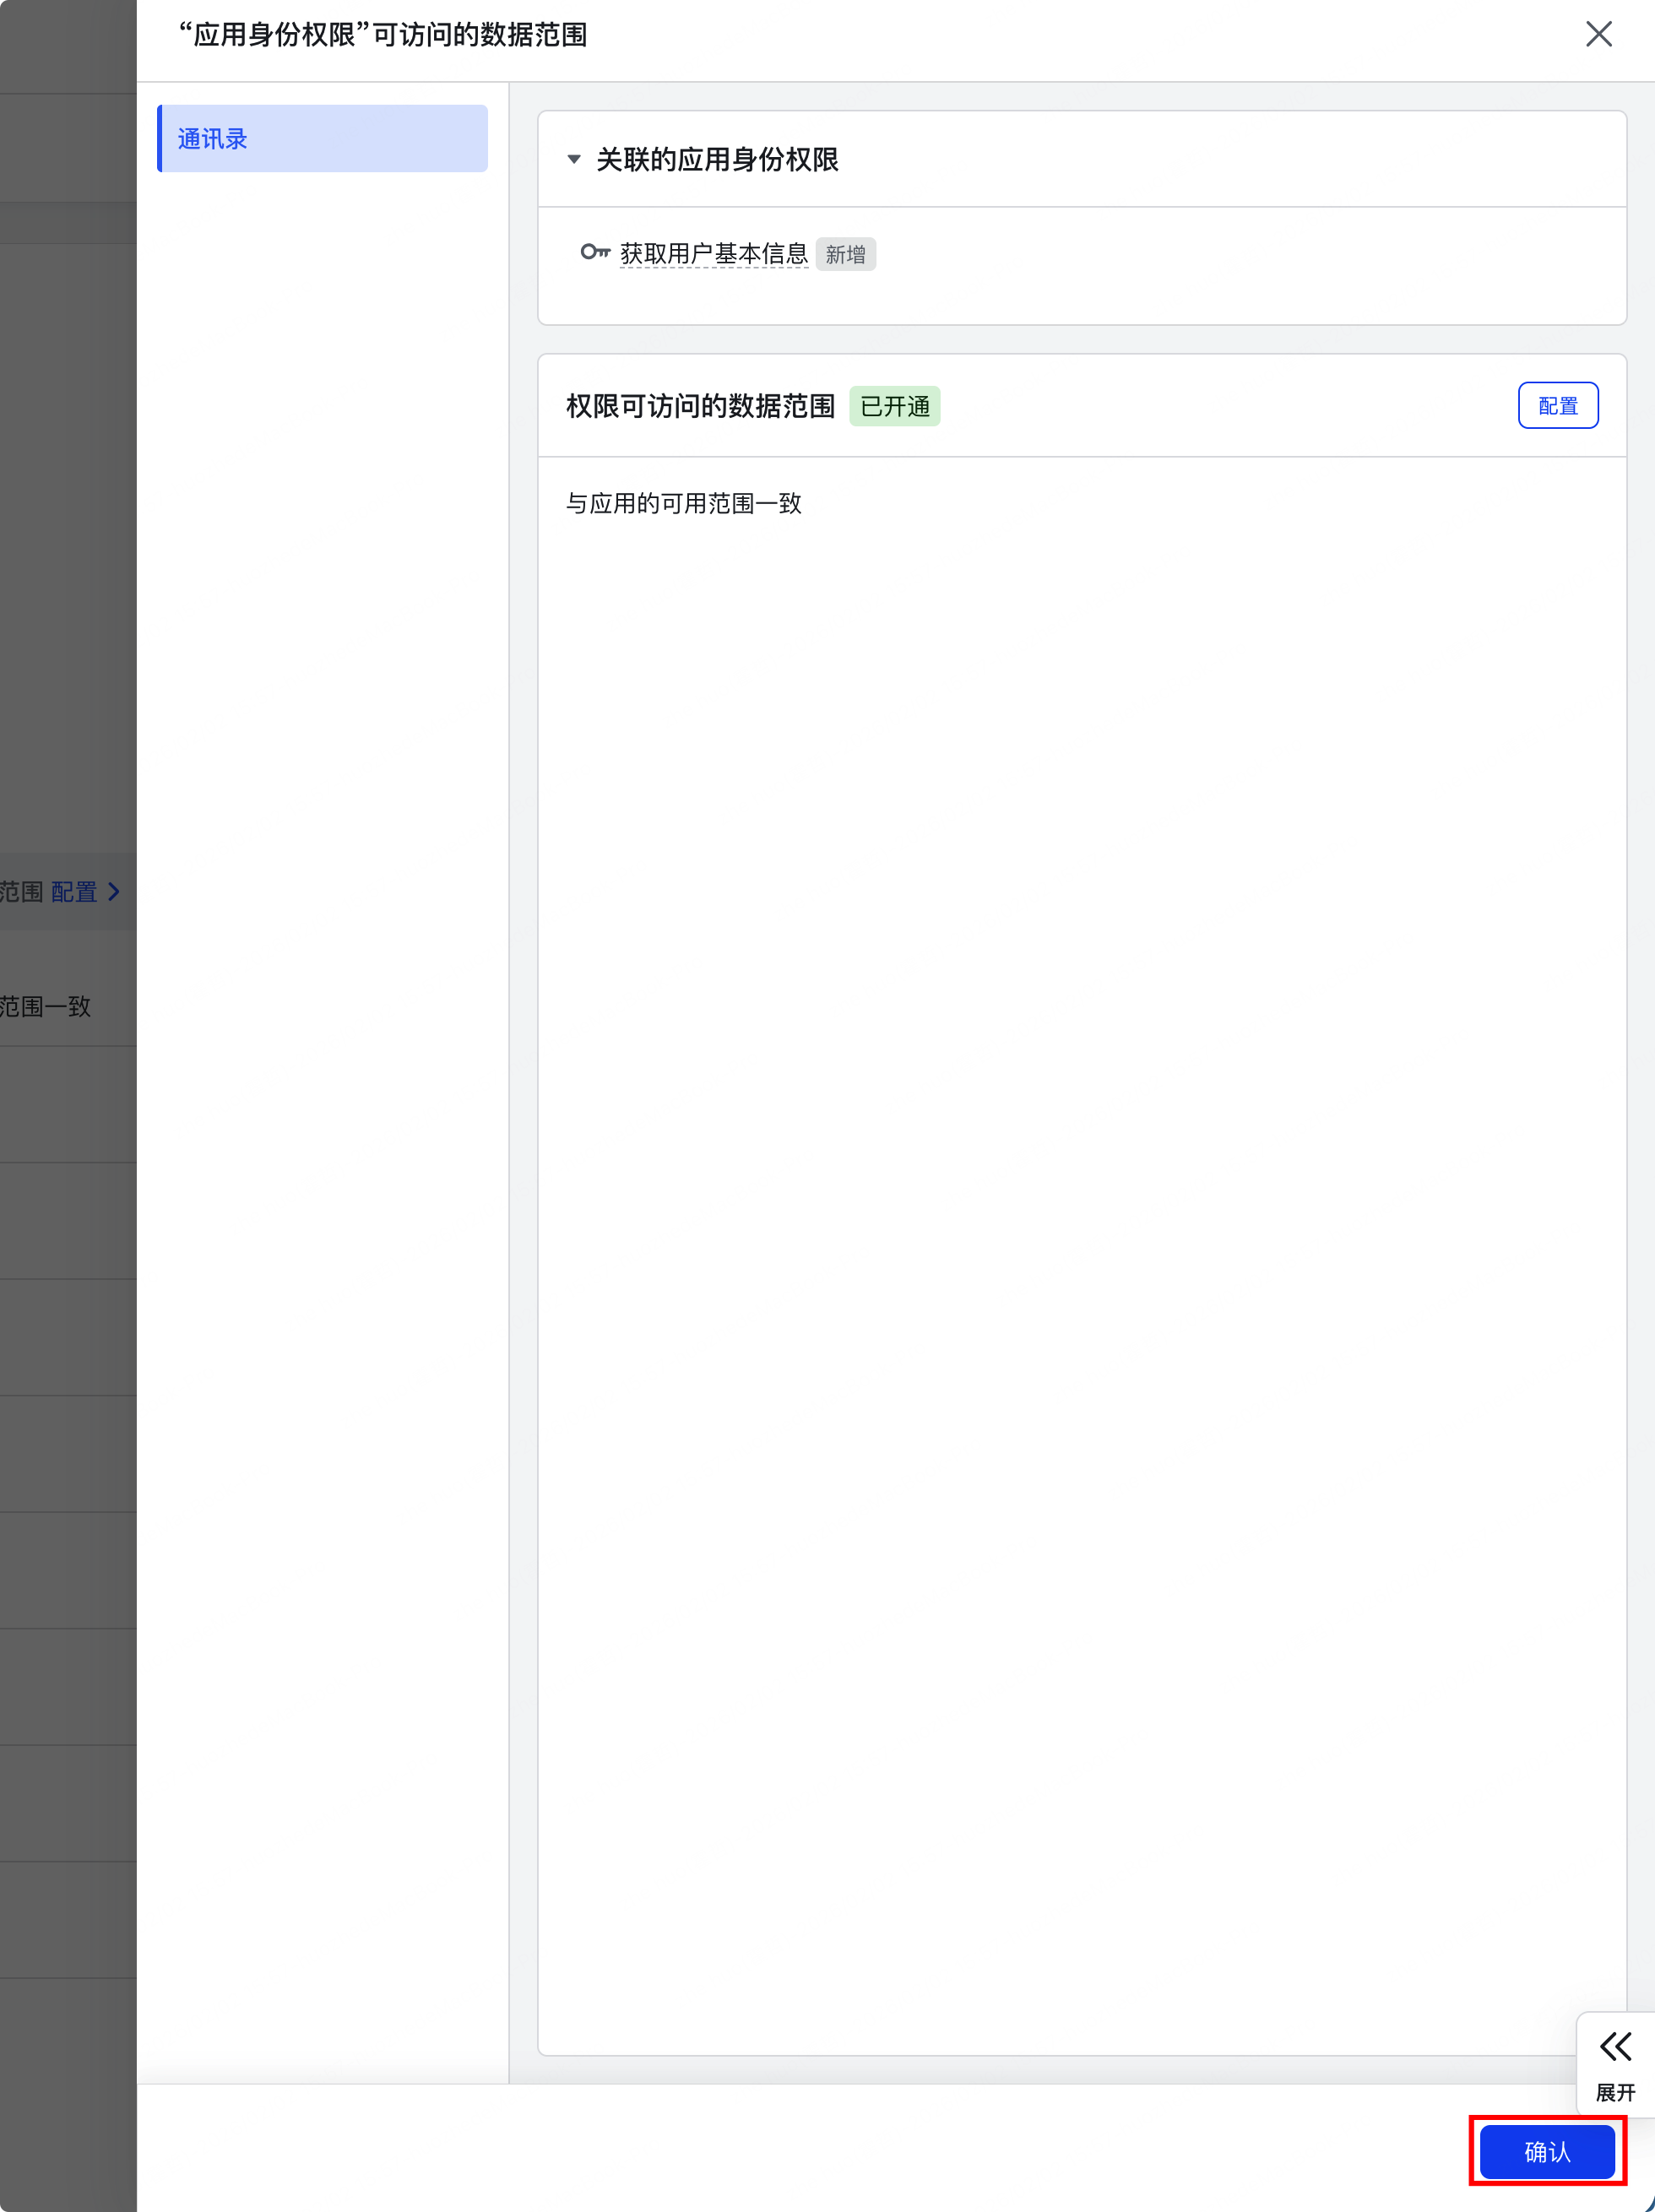Close the data range dialog with X
The height and width of the screenshot is (2212, 1655).
[x=1598, y=34]
